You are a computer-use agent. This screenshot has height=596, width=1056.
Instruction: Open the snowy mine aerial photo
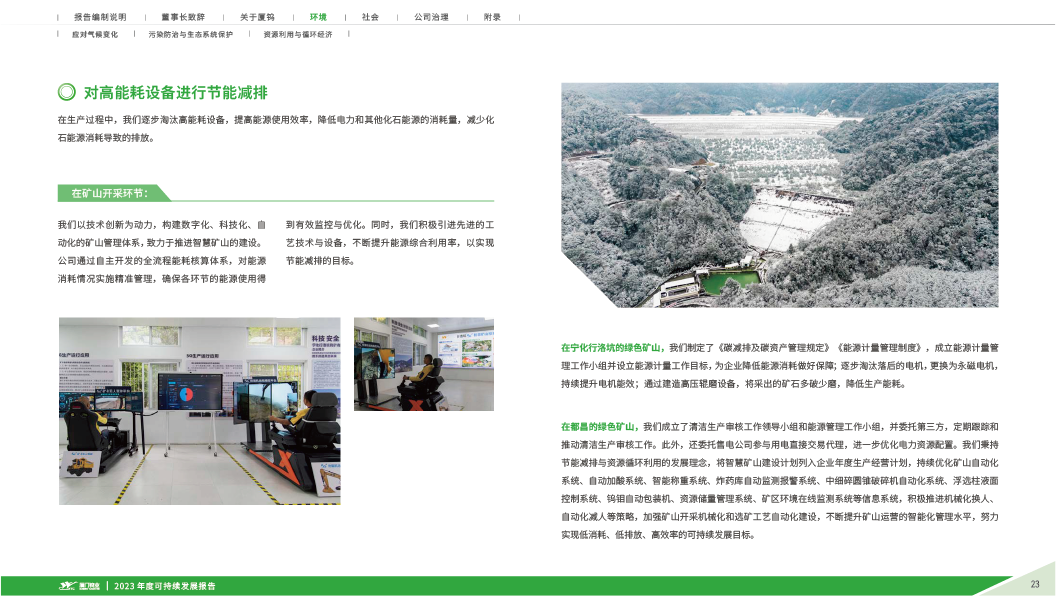click(779, 194)
